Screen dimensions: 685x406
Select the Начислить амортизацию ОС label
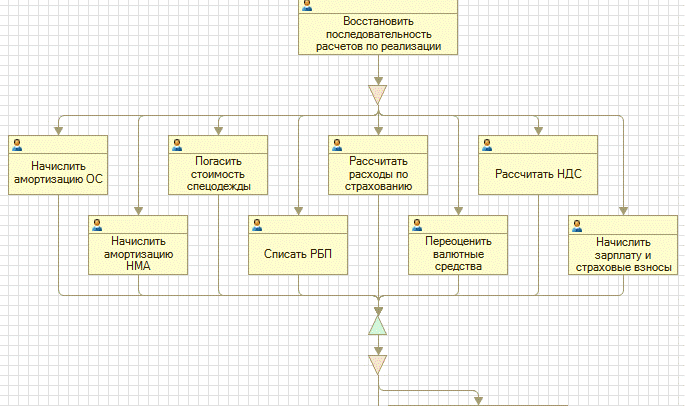click(x=58, y=172)
